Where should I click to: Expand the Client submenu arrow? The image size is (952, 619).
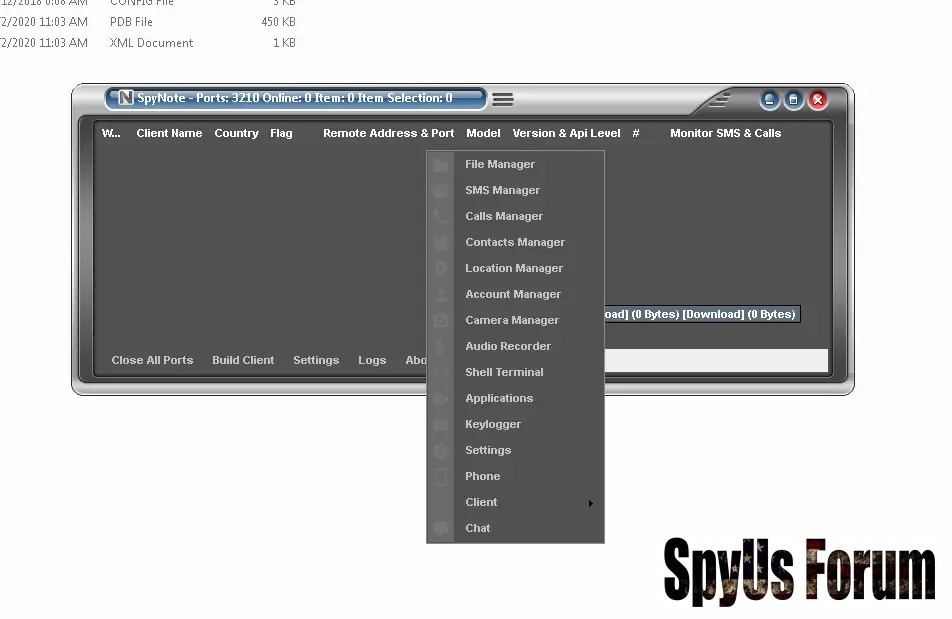(591, 503)
